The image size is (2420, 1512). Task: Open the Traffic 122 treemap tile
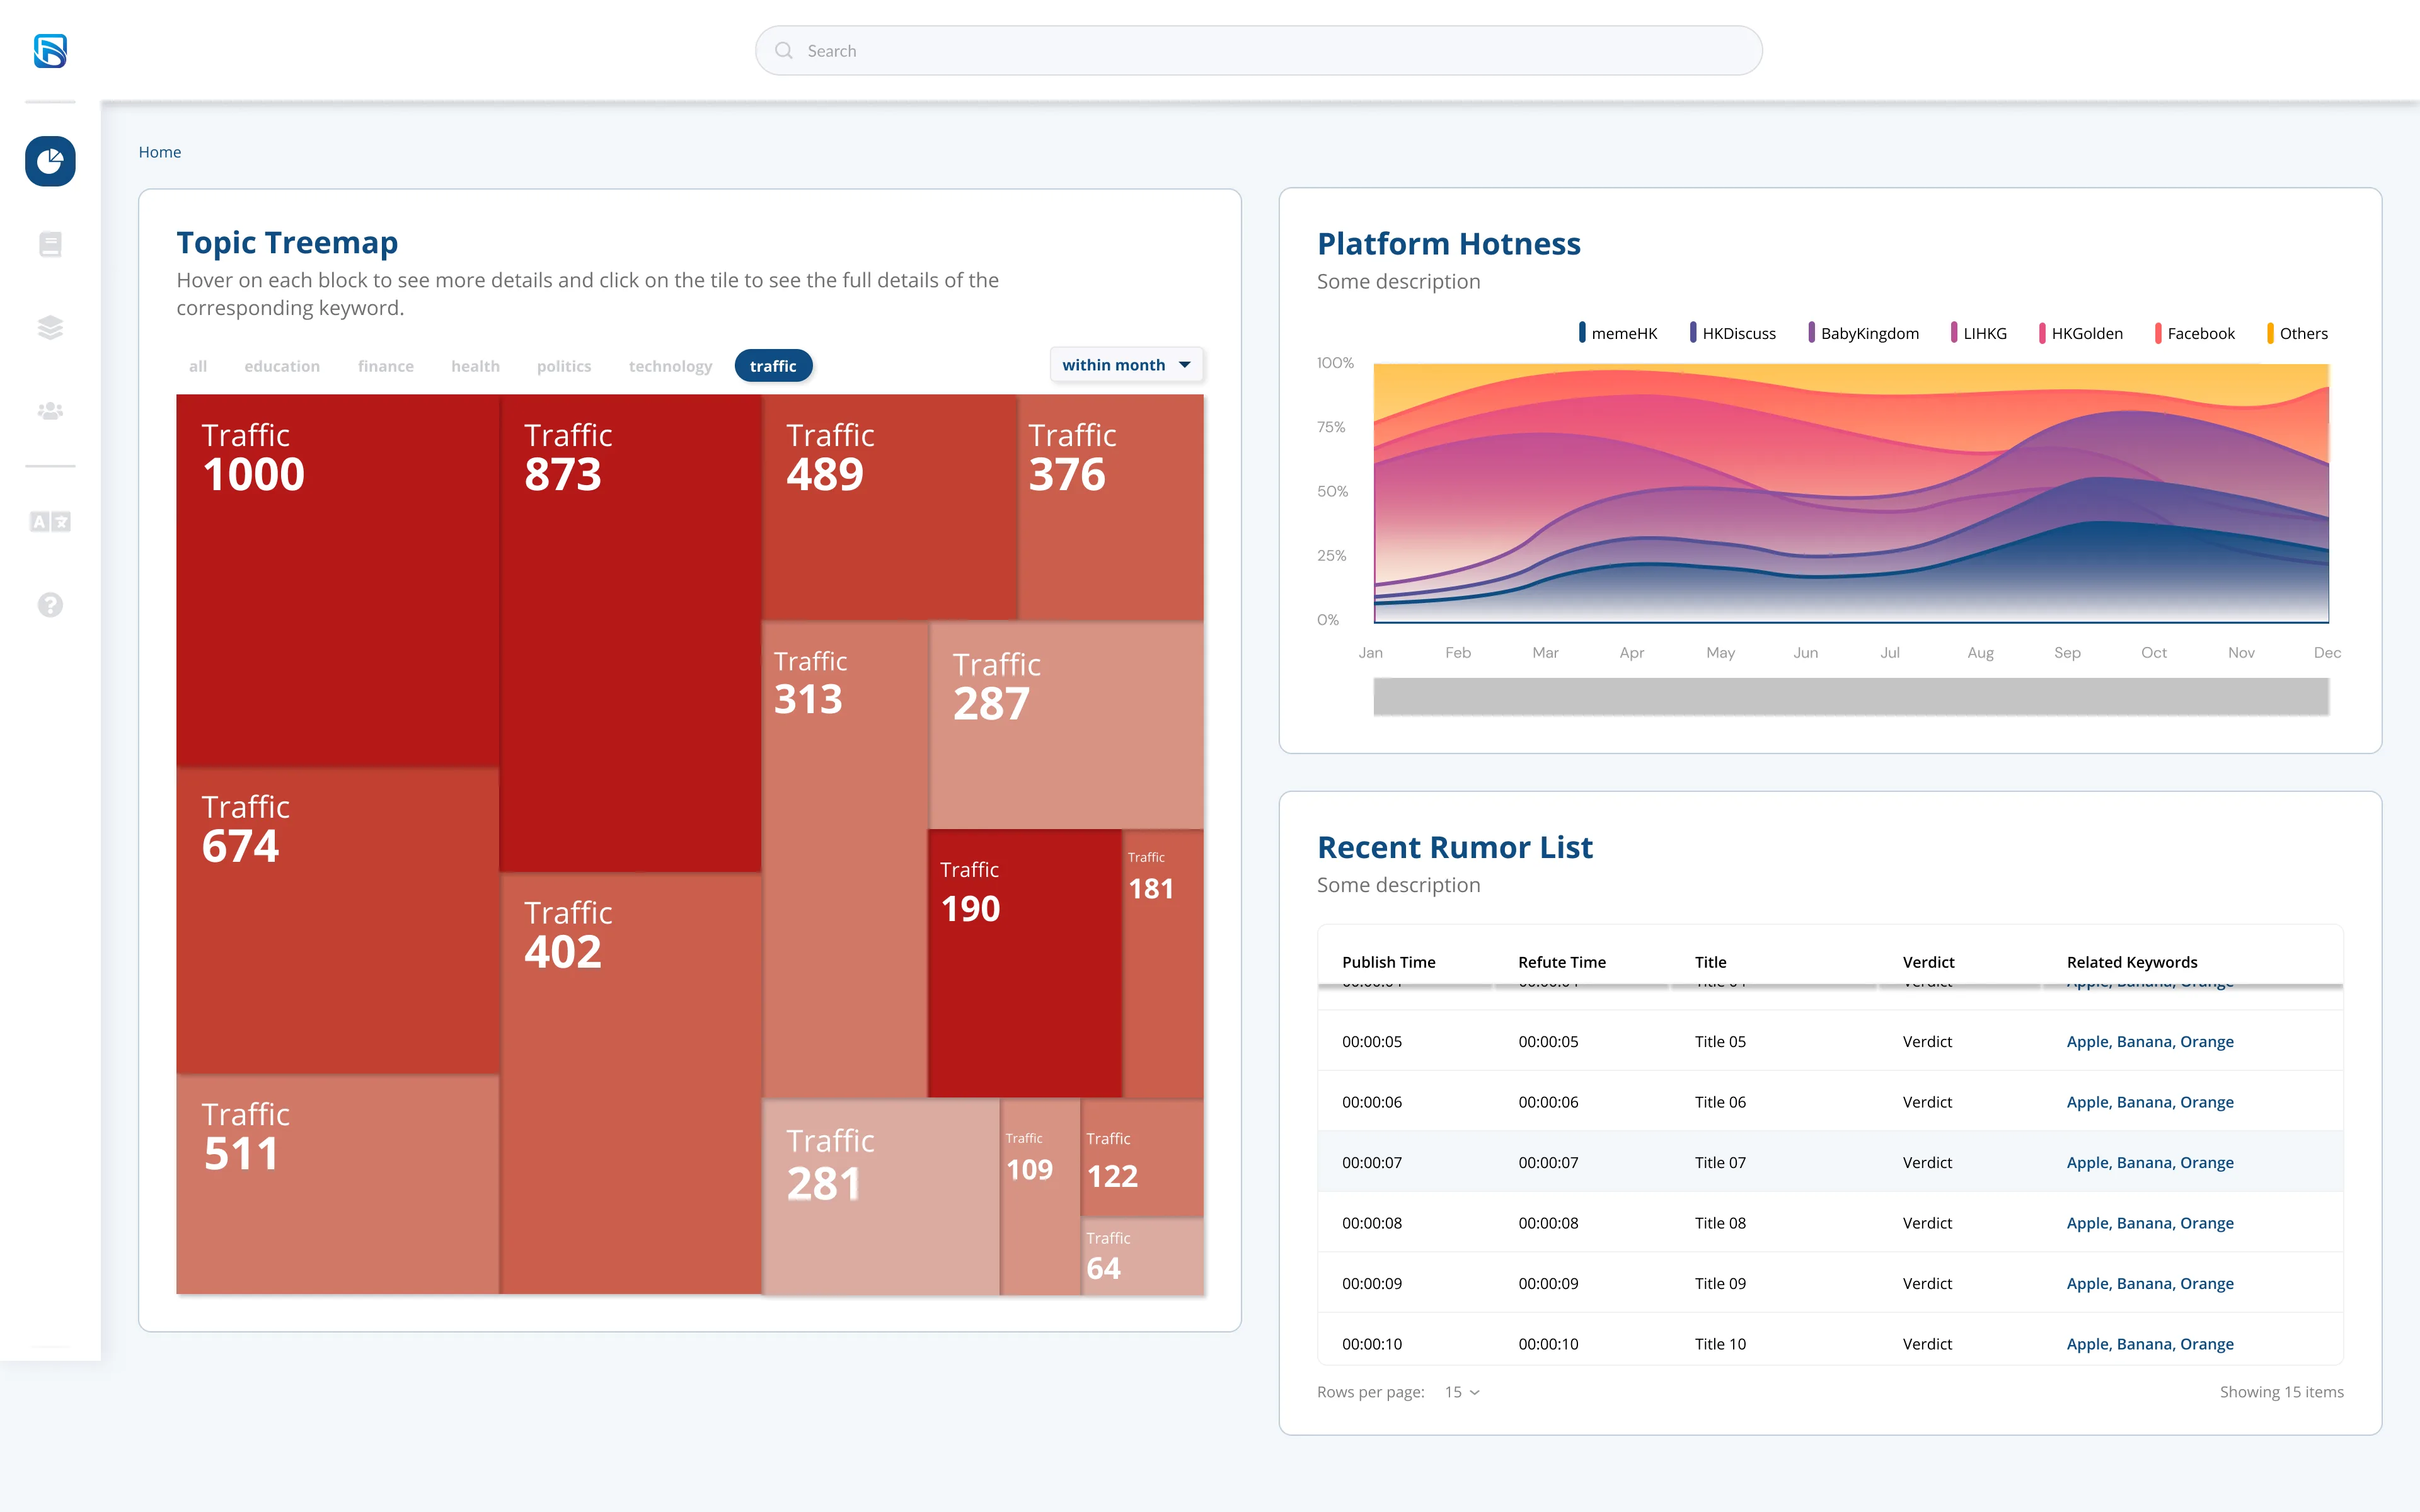1142,1158
